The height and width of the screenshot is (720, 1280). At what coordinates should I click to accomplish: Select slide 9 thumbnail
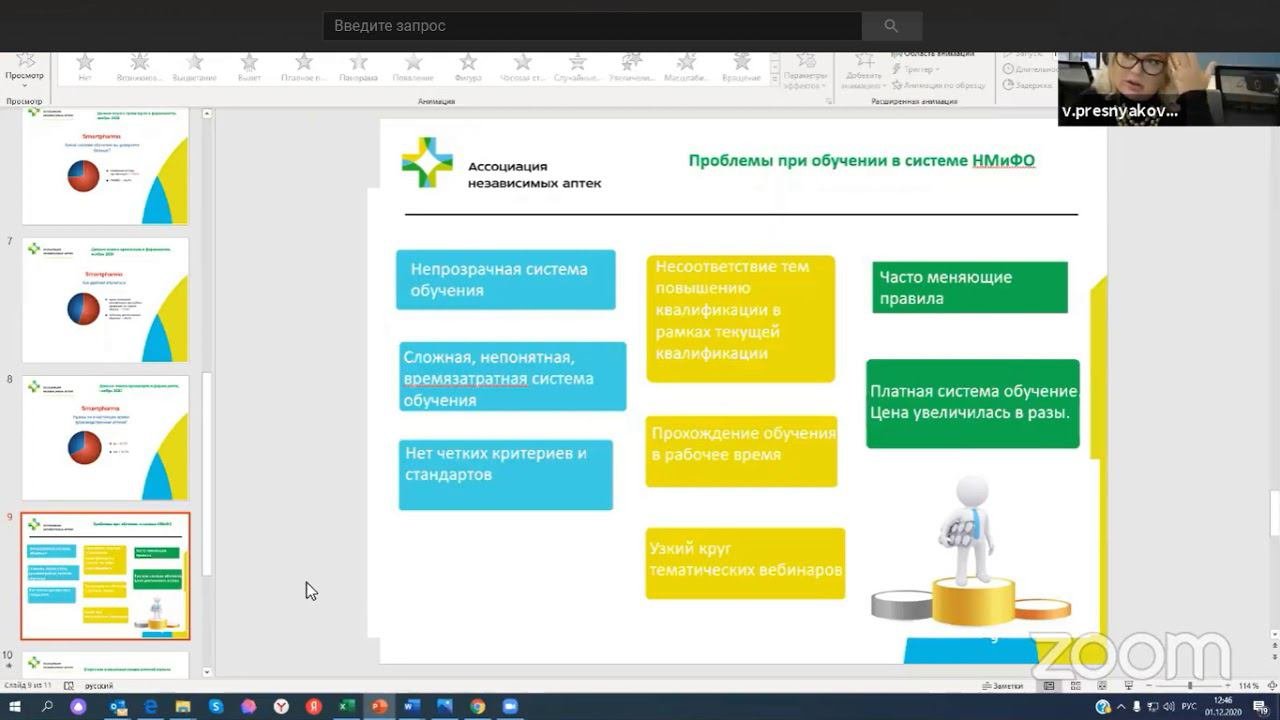[x=105, y=576]
